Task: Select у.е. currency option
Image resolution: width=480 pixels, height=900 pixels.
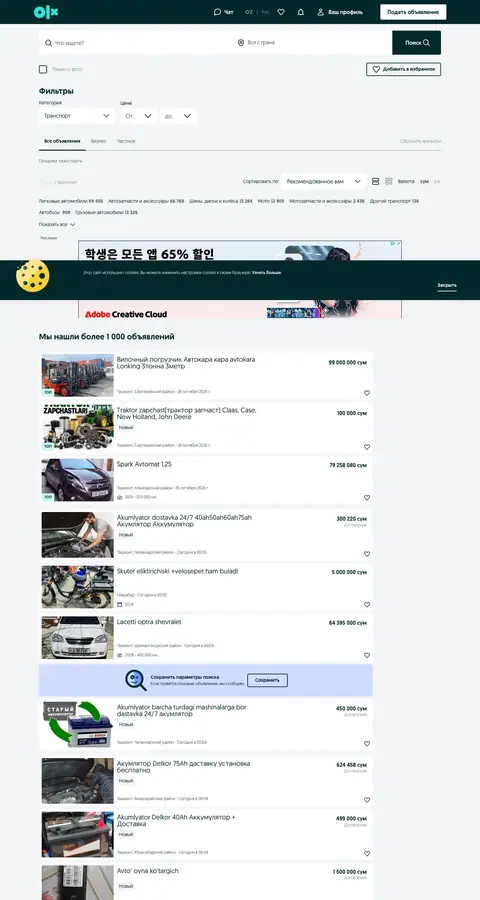Action: (437, 181)
